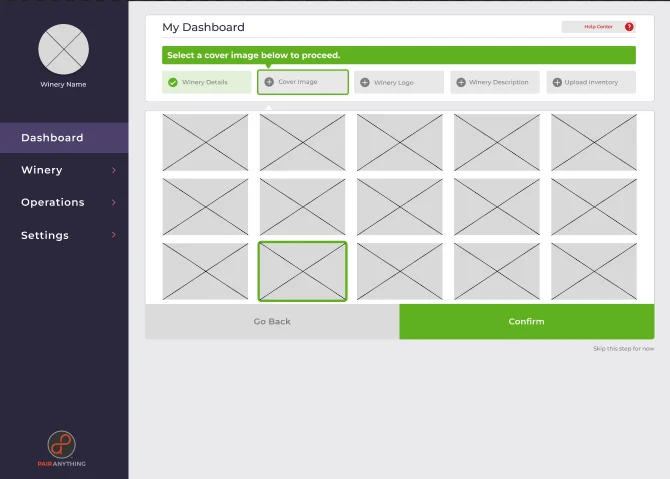Click the green-highlighted selected cover image
The image size is (670, 479).
tap(303, 271)
